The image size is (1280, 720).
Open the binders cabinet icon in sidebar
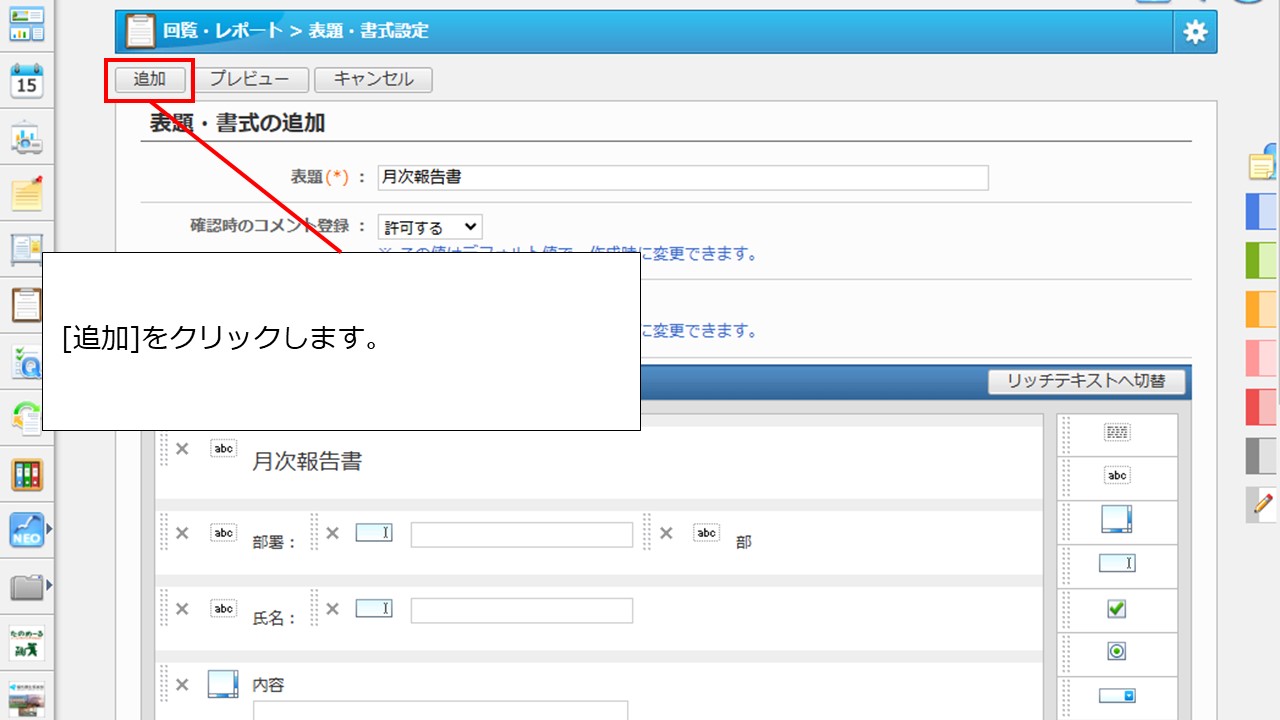coord(27,474)
